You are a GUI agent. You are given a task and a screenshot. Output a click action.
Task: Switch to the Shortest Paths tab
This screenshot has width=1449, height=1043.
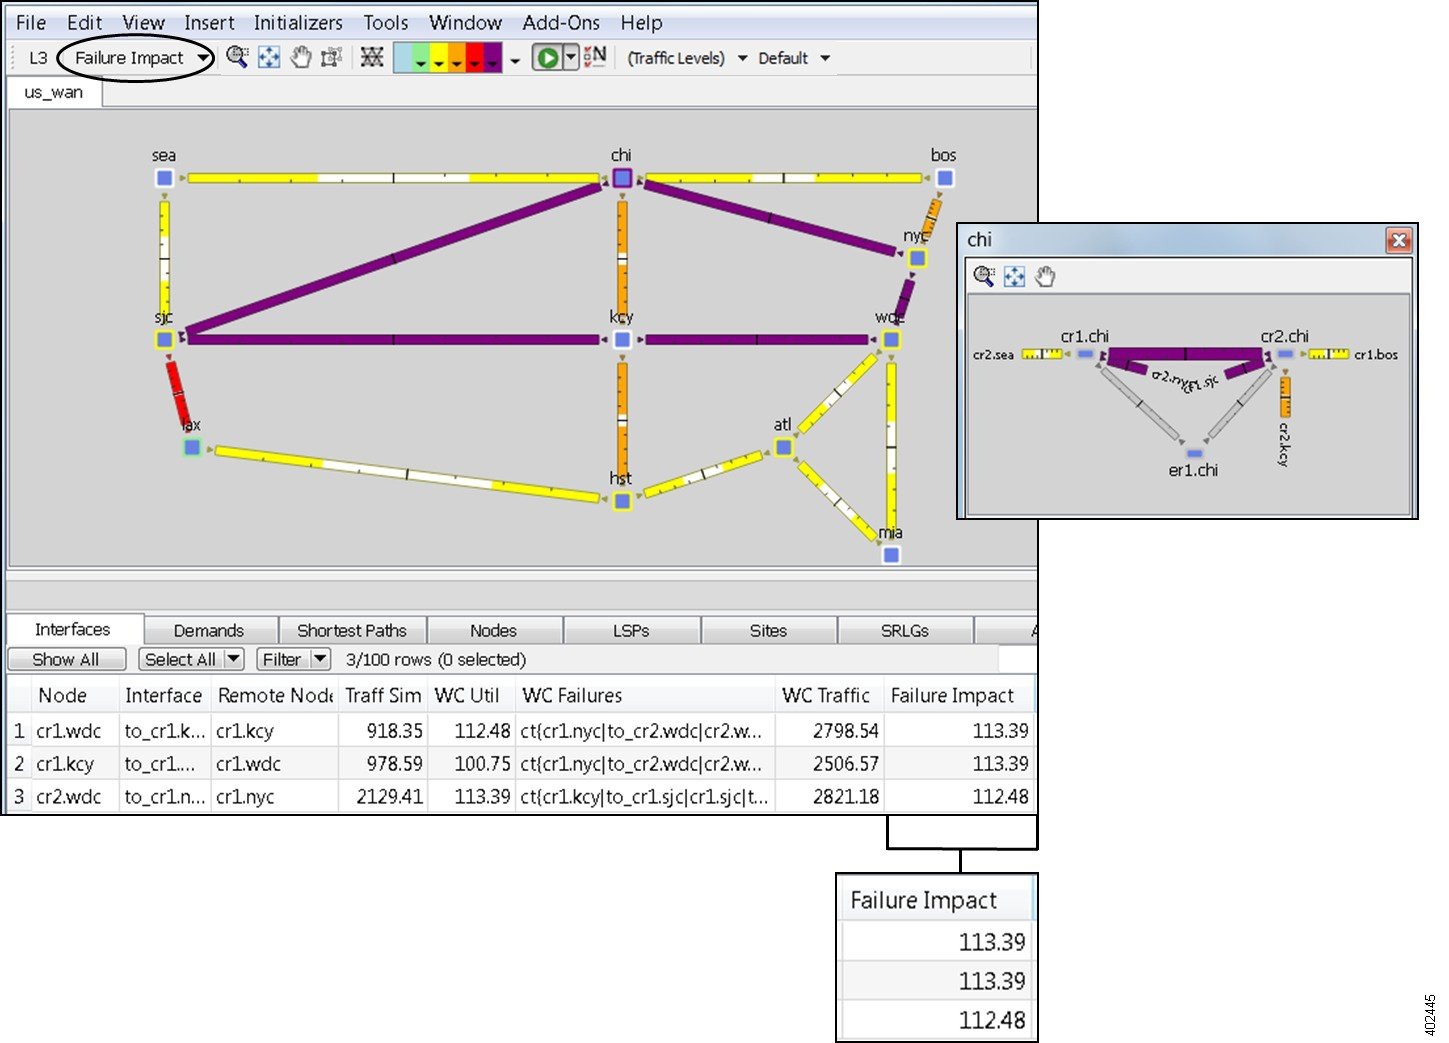click(x=352, y=631)
